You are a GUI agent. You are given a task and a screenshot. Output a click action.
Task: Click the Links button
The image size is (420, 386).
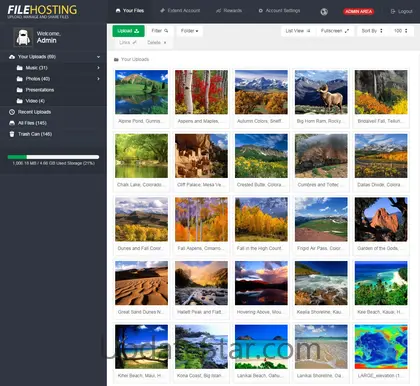click(x=128, y=43)
